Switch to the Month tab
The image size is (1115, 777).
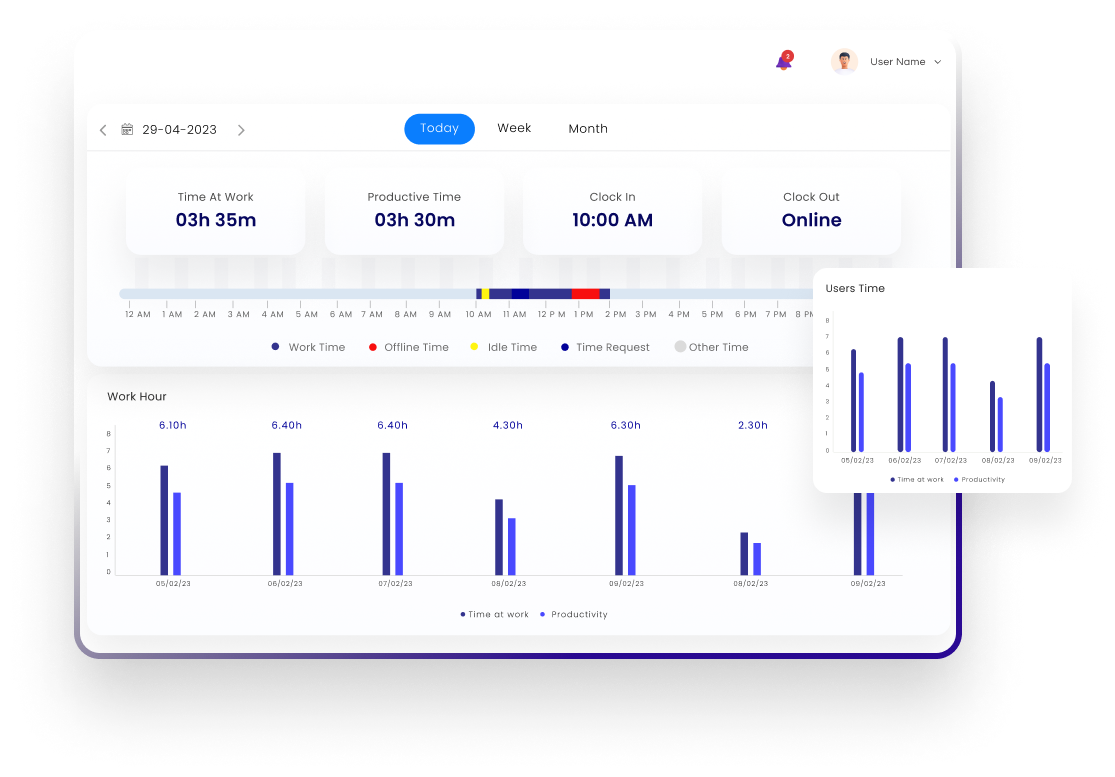pos(588,128)
